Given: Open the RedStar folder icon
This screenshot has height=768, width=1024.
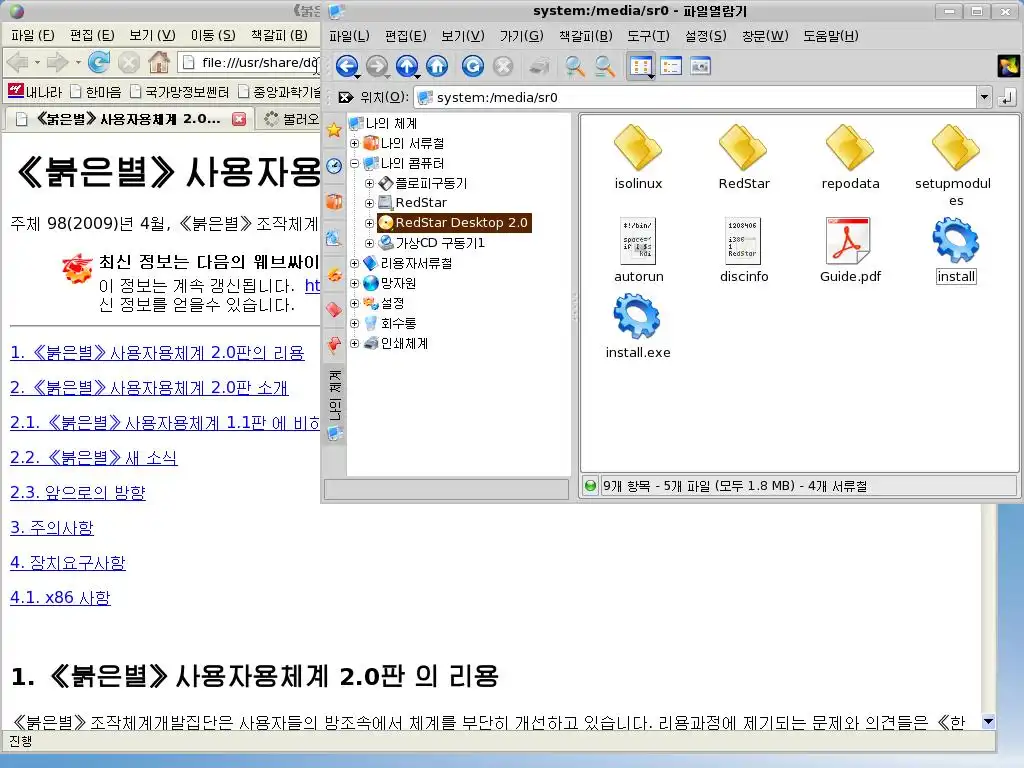Looking at the screenshot, I should coord(744,157).
